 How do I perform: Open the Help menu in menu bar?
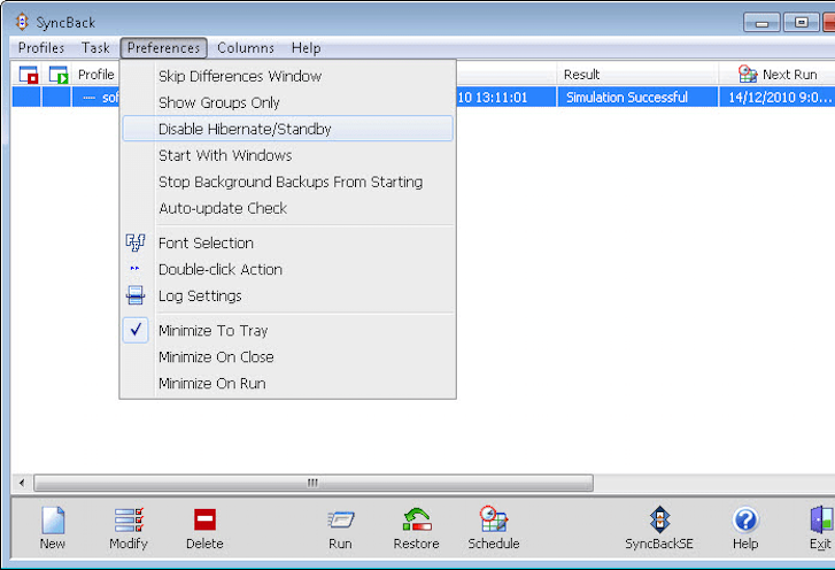[306, 48]
